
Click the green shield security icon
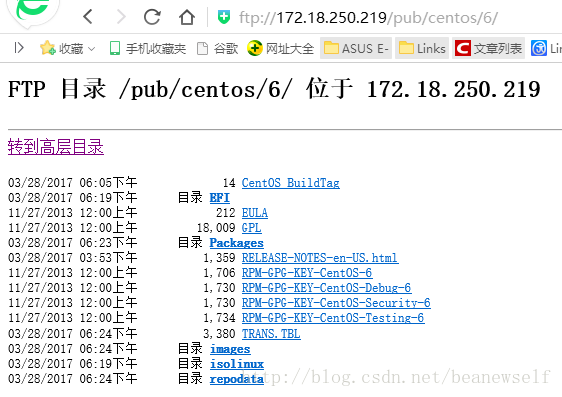coord(224,17)
